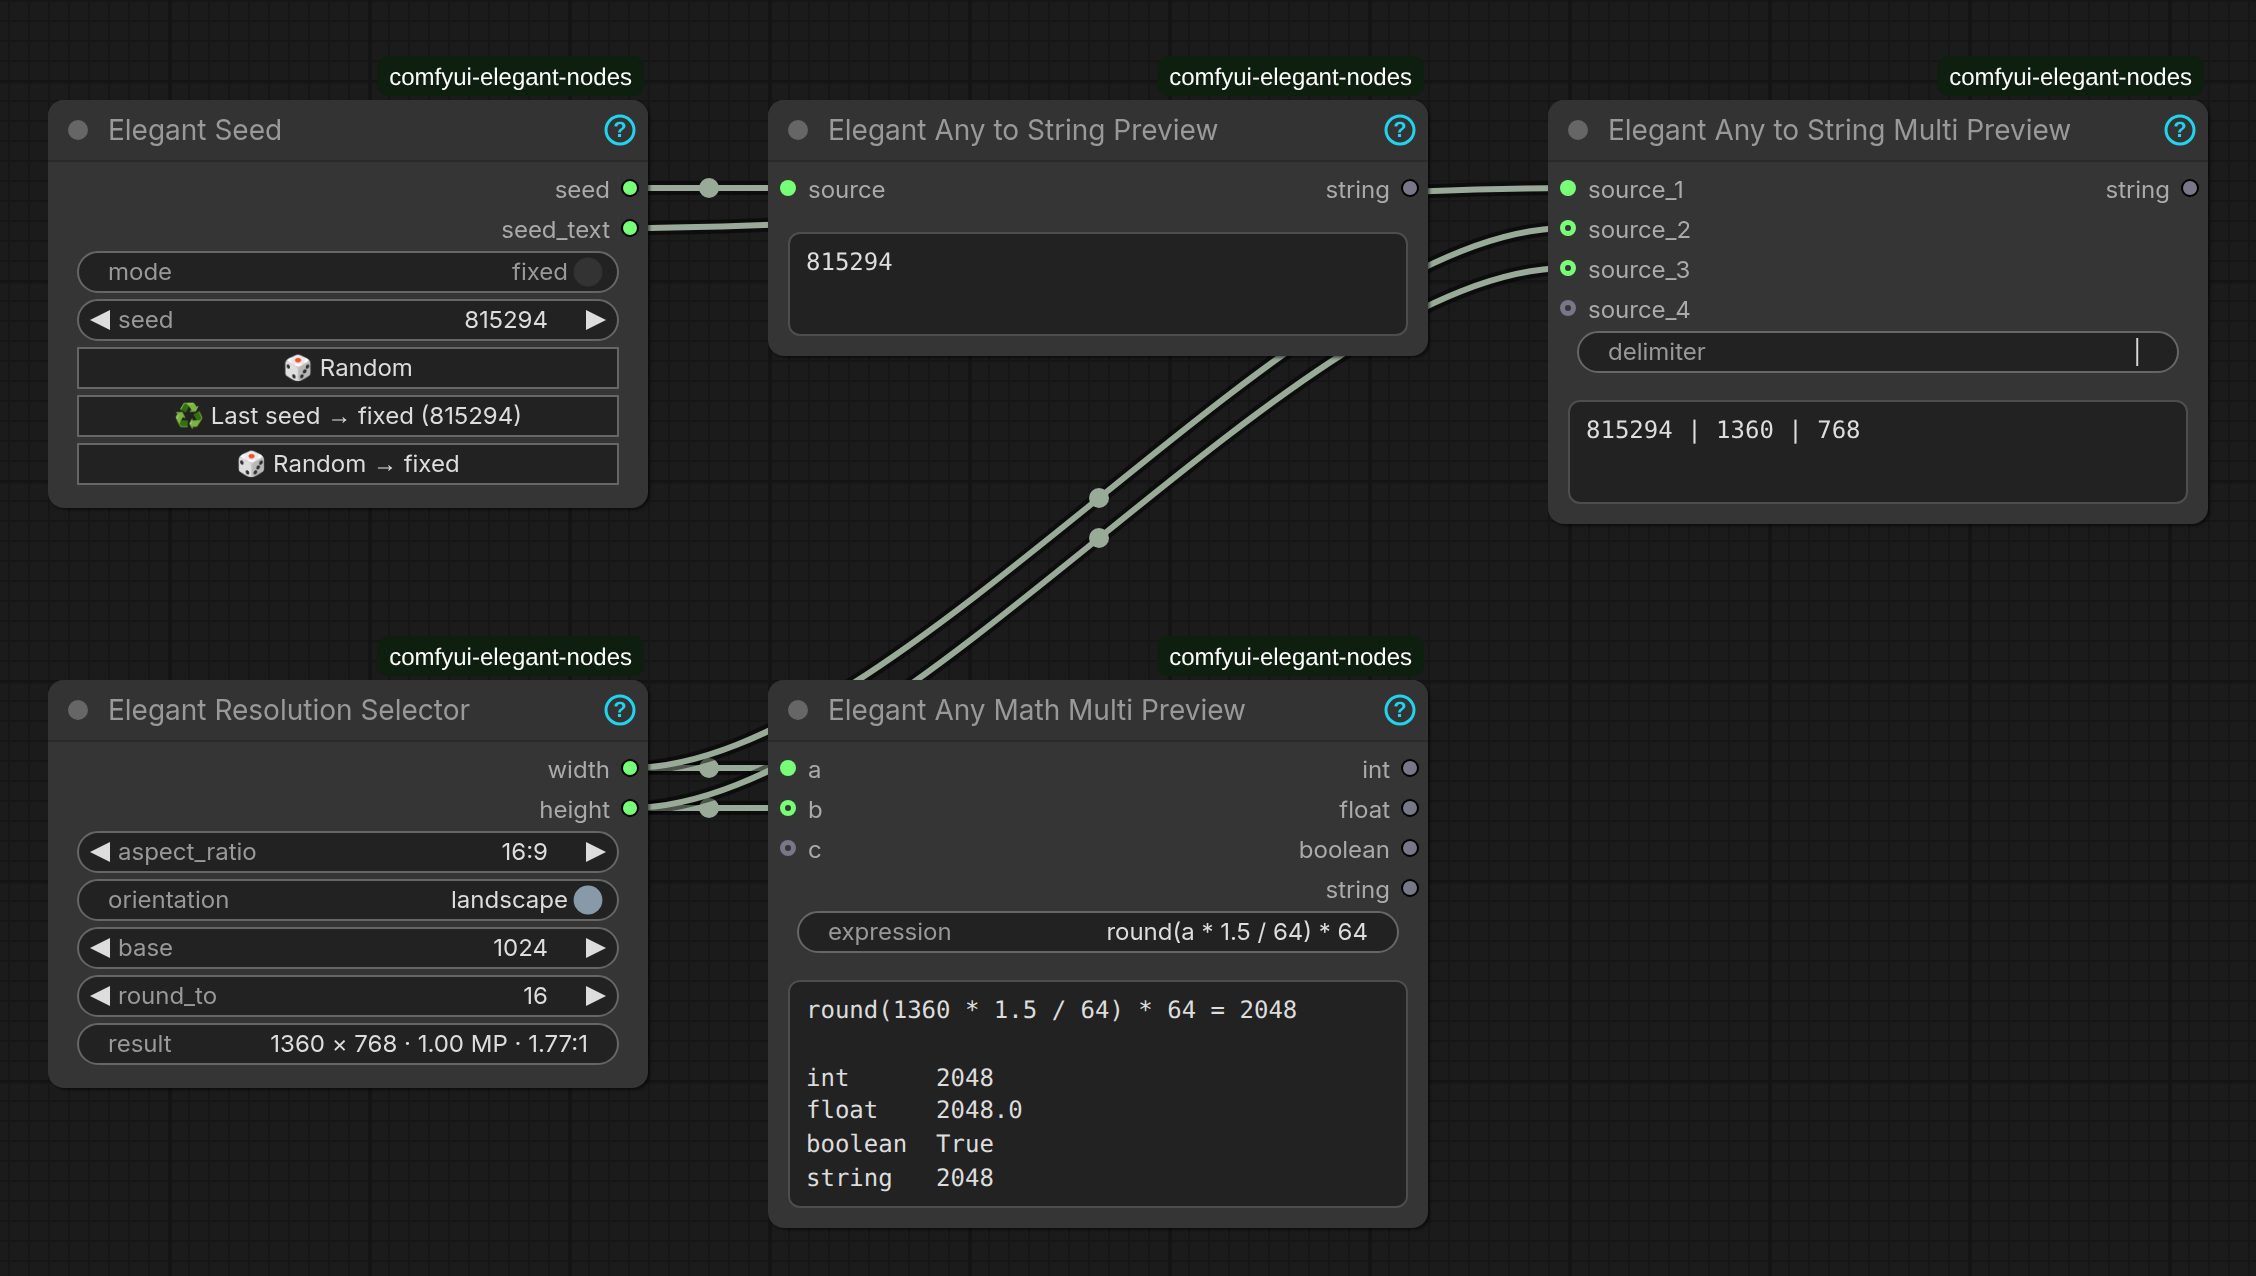Toggle orientation landscape switch
Viewport: 2256px width, 1276px height.
coord(588,900)
